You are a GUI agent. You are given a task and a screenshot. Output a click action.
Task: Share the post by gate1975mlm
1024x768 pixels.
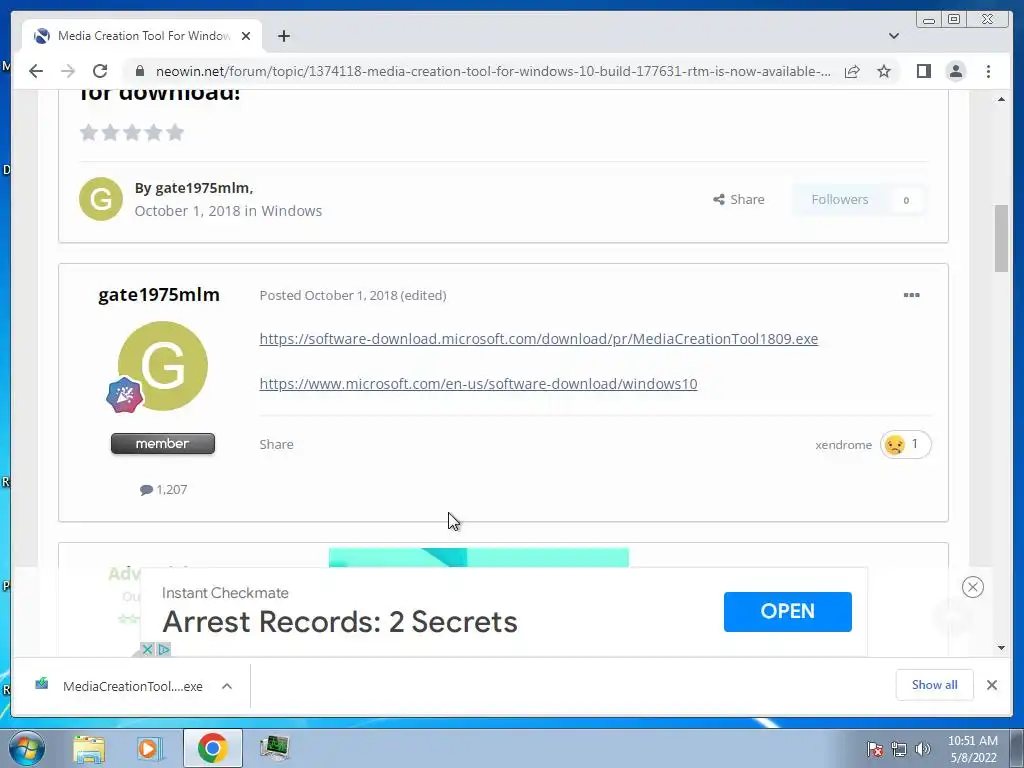point(276,445)
